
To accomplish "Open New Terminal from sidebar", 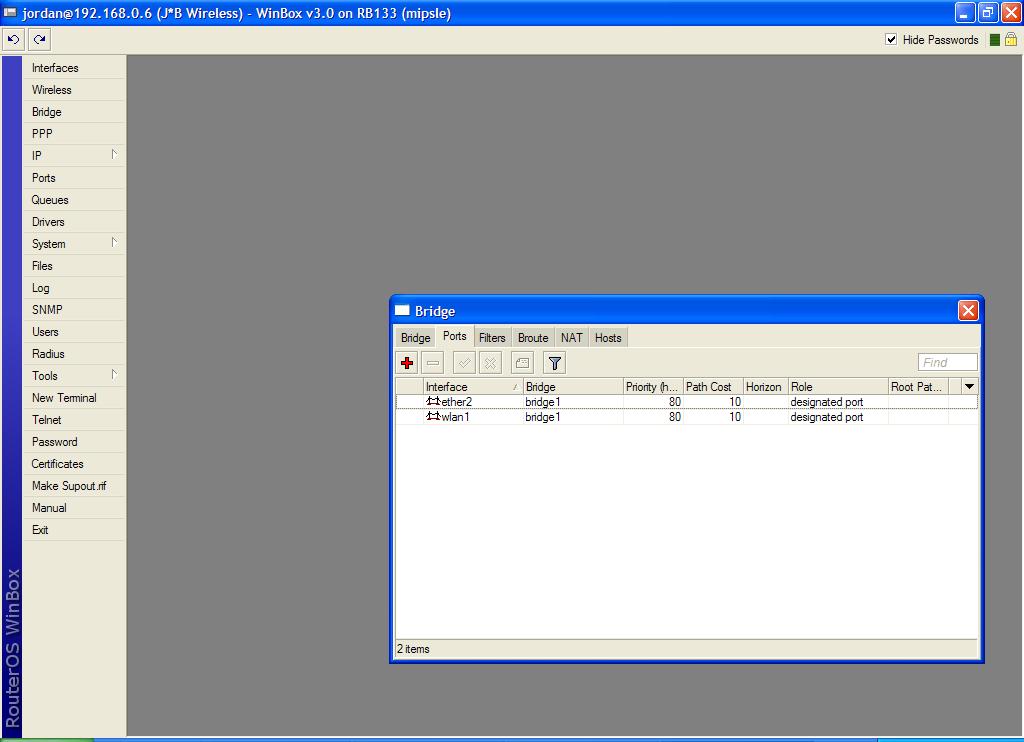I will click(x=73, y=398).
